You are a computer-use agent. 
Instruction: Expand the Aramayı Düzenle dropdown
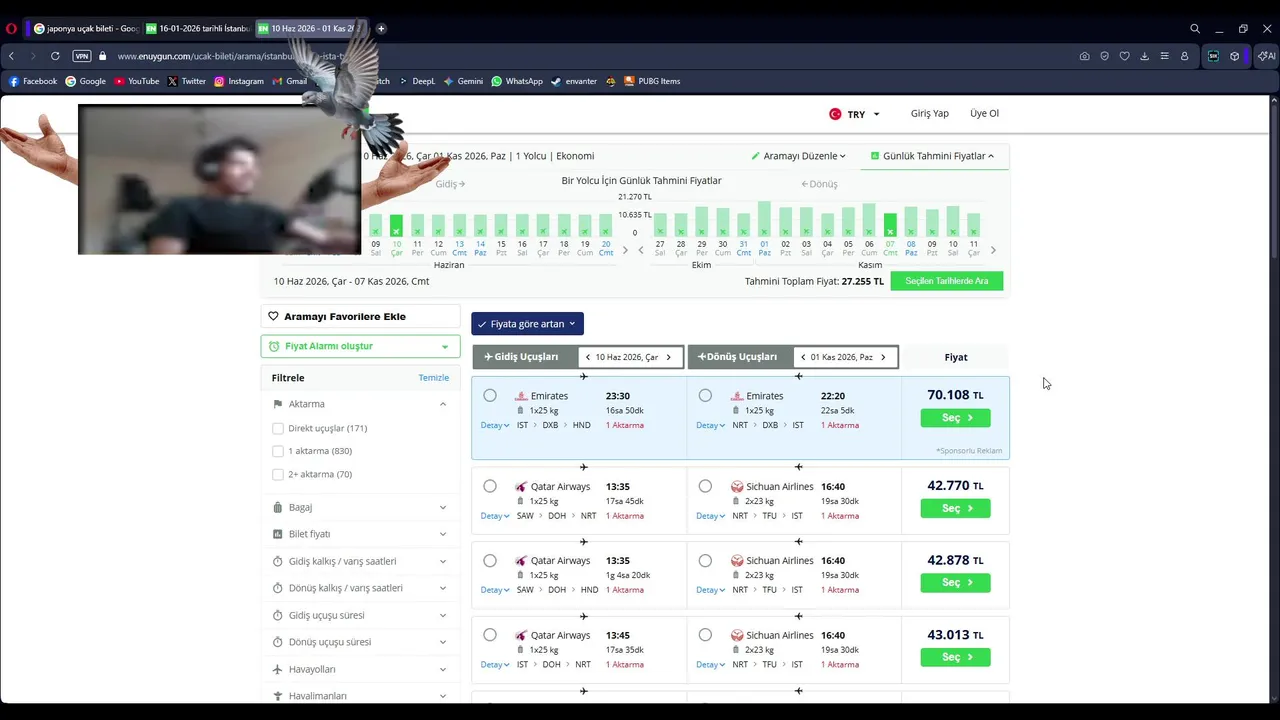pos(799,156)
